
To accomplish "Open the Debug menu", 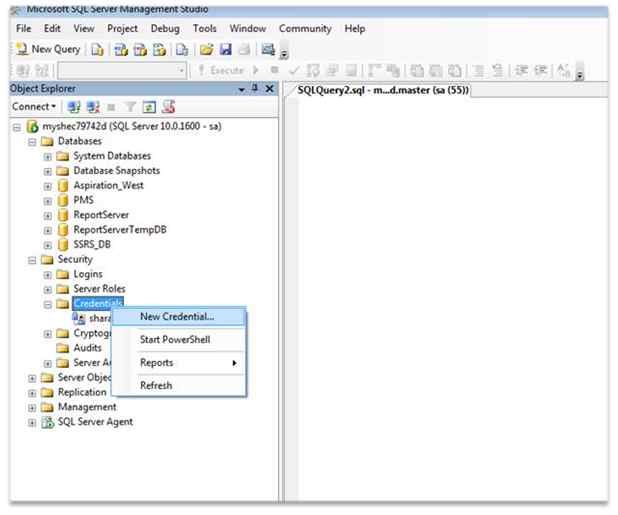I will click(165, 29).
